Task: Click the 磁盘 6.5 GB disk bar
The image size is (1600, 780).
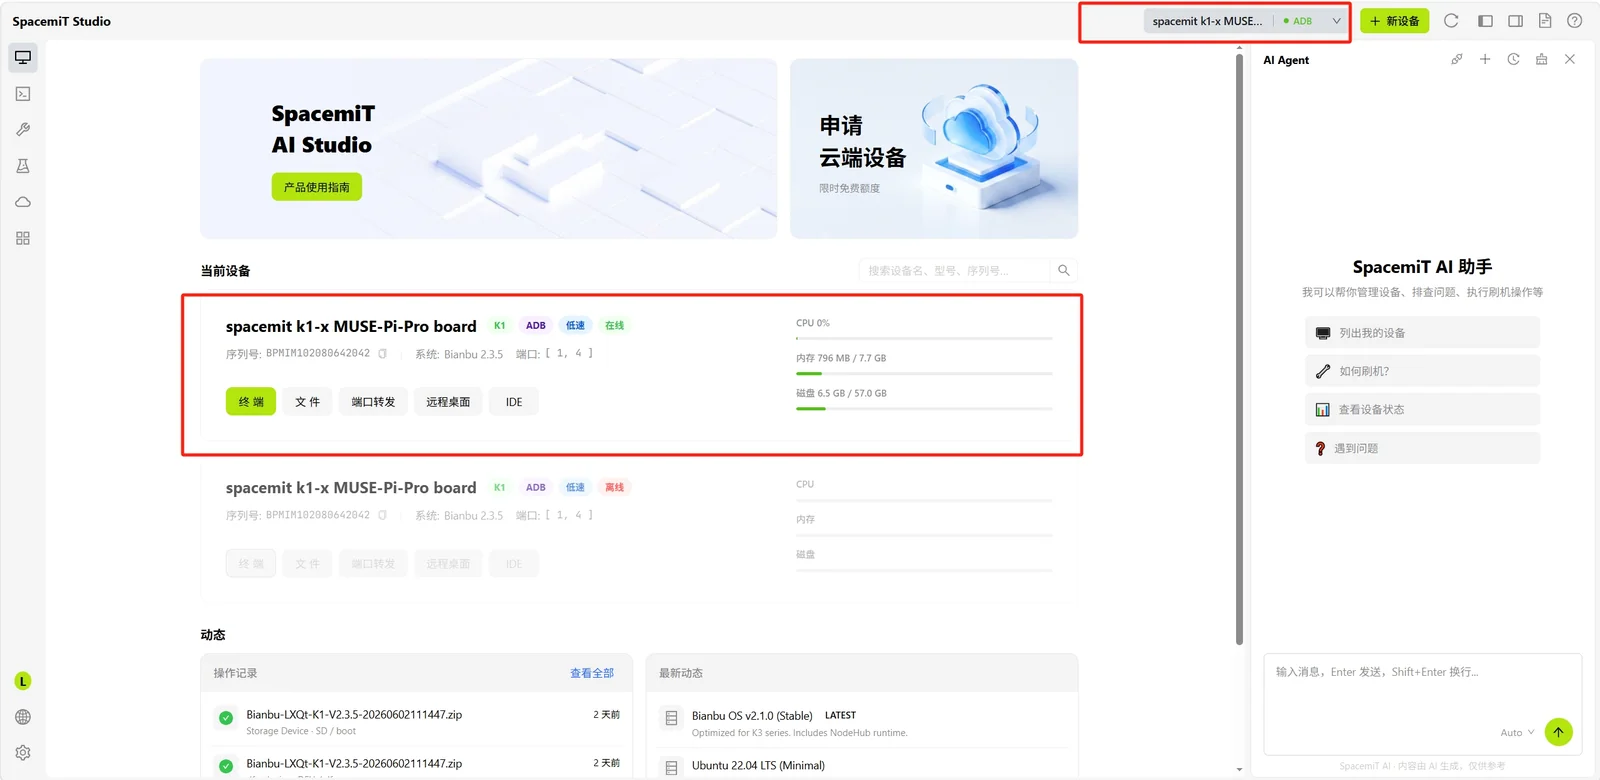Action: (924, 409)
